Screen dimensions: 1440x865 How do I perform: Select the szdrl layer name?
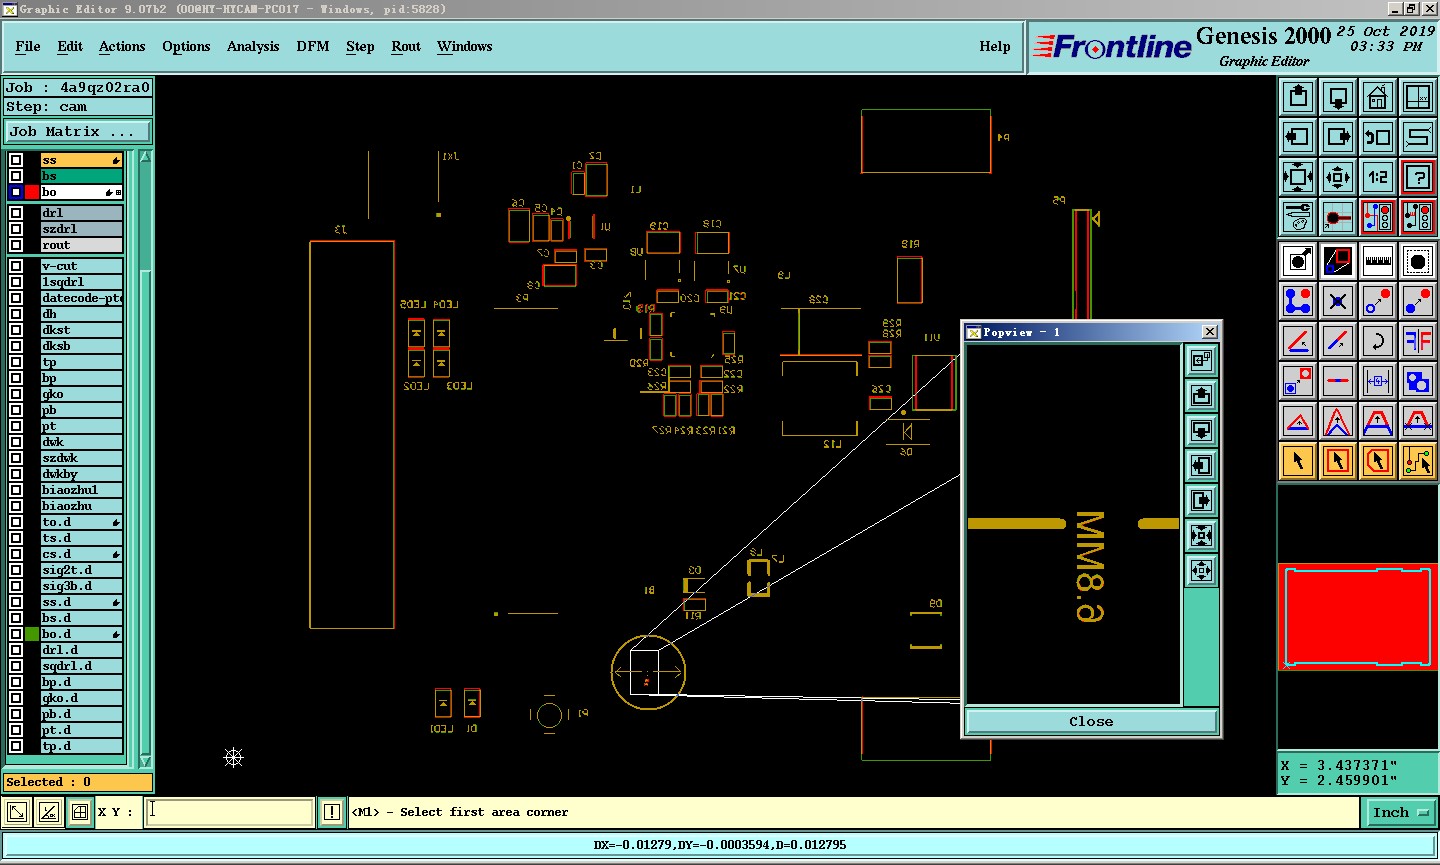click(81, 229)
